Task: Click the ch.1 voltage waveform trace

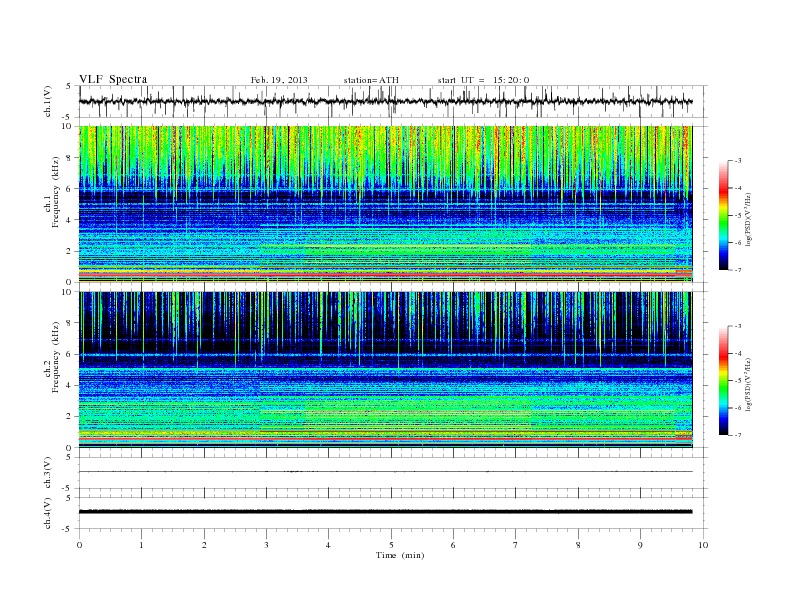Action: pyautogui.click(x=385, y=101)
